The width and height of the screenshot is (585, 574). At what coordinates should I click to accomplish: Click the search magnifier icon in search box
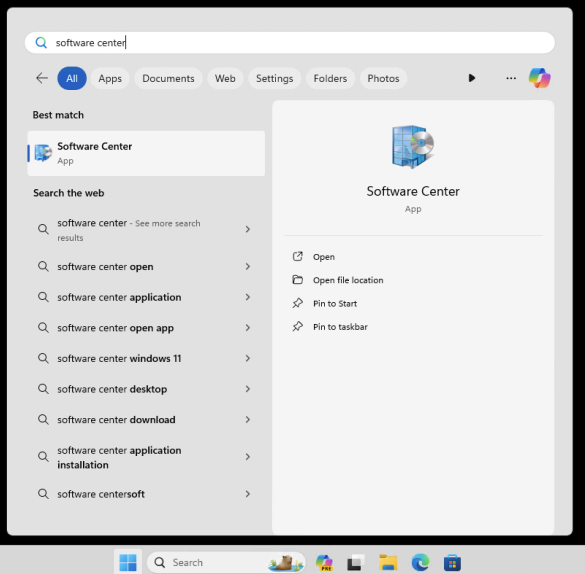[x=41, y=43]
